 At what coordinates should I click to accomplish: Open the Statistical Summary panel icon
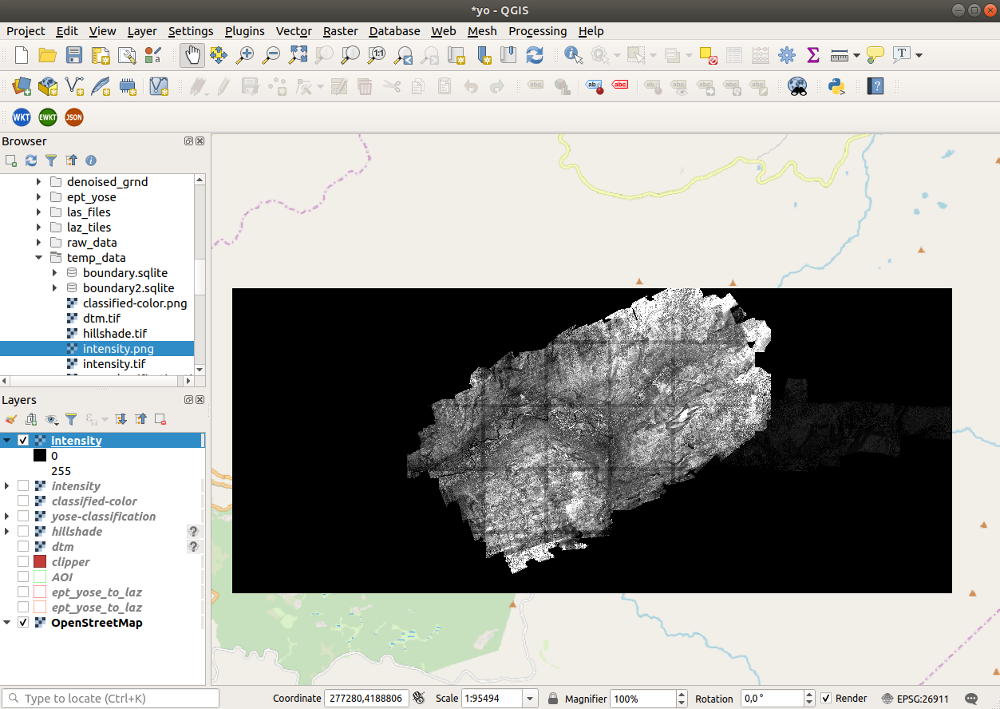coord(812,56)
